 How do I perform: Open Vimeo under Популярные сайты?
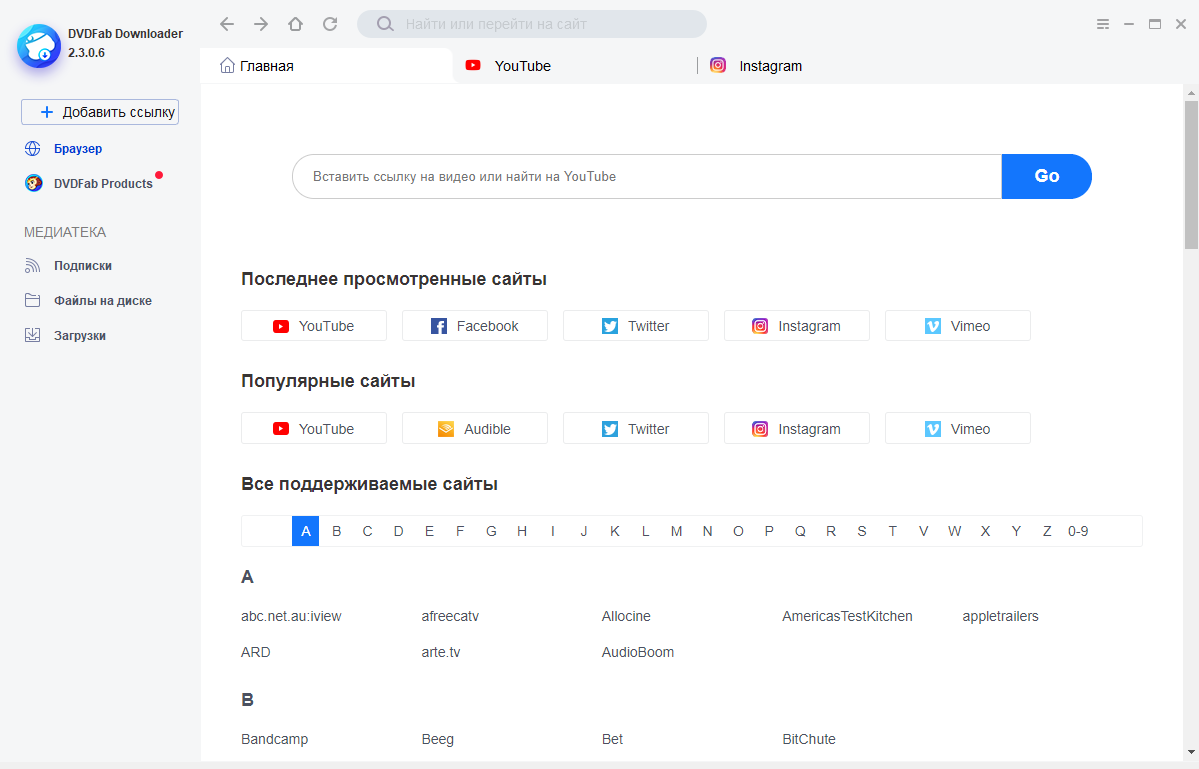tap(957, 428)
